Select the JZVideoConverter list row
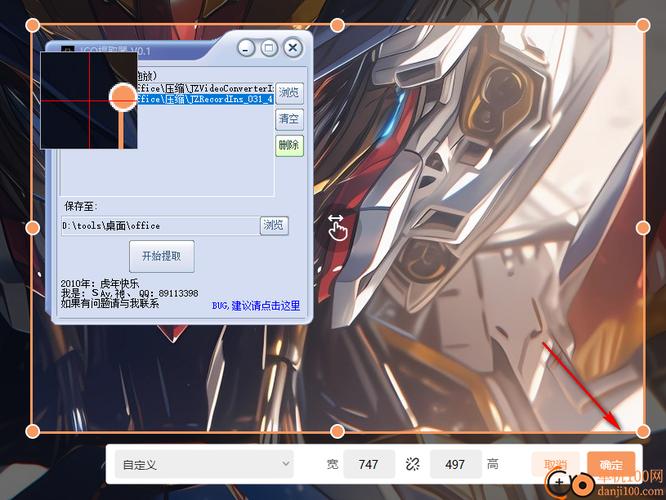This screenshot has width=666, height=500. click(205, 88)
